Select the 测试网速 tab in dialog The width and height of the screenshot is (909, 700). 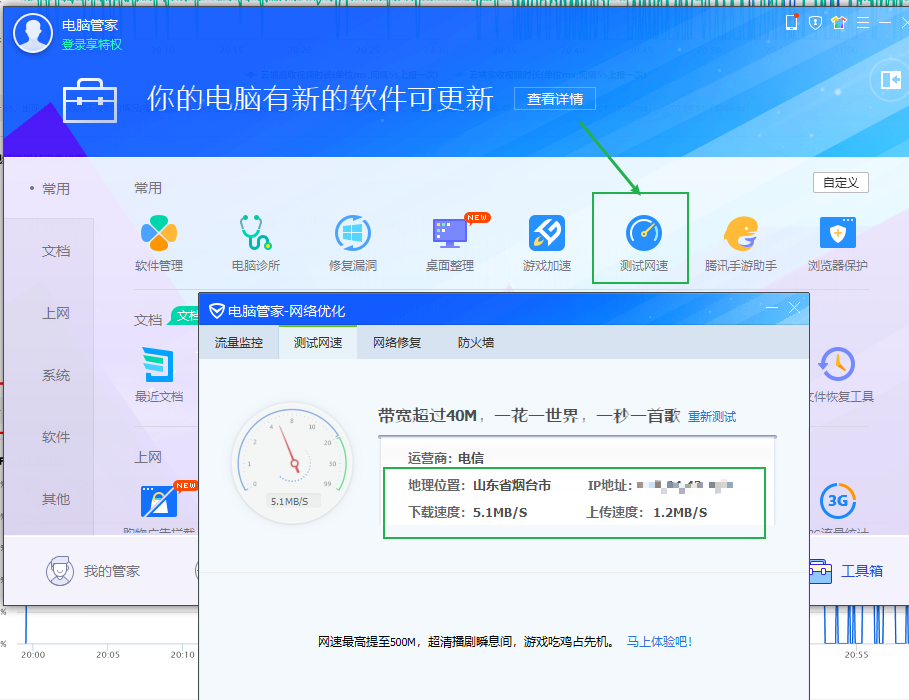(318, 343)
